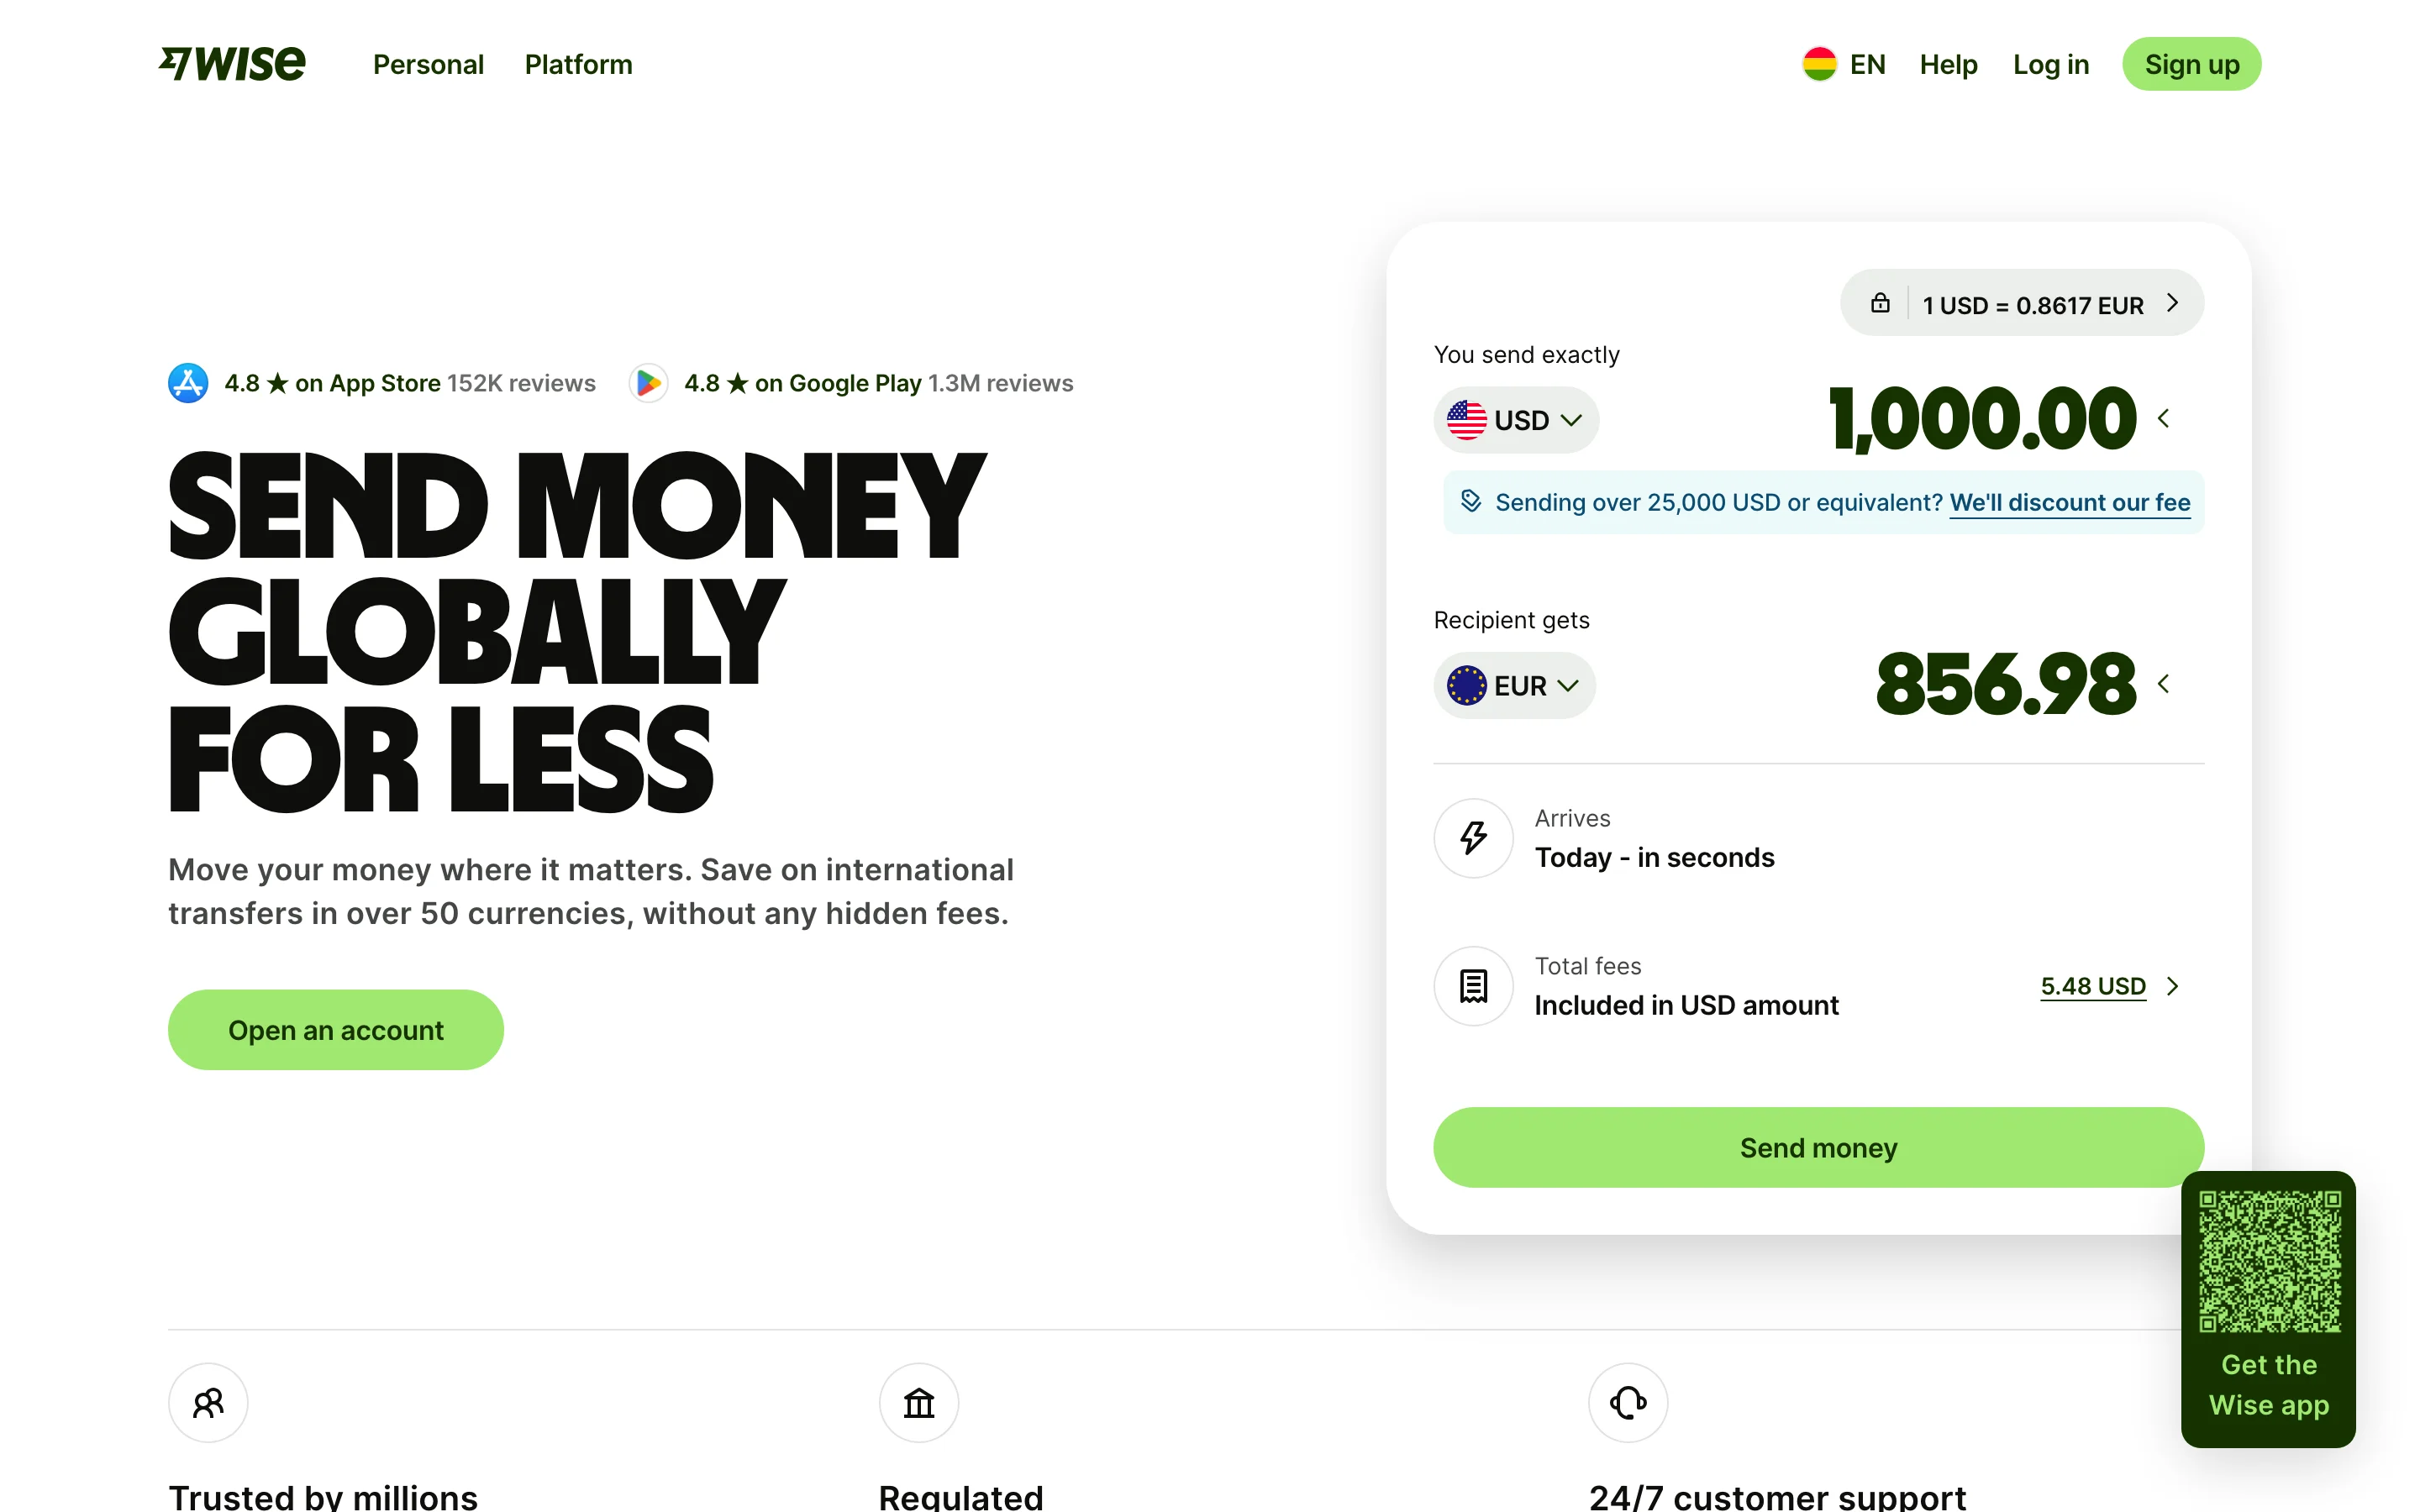Click the receipt Total fees icon
This screenshot has height=1512, width=2420.
point(1473,986)
